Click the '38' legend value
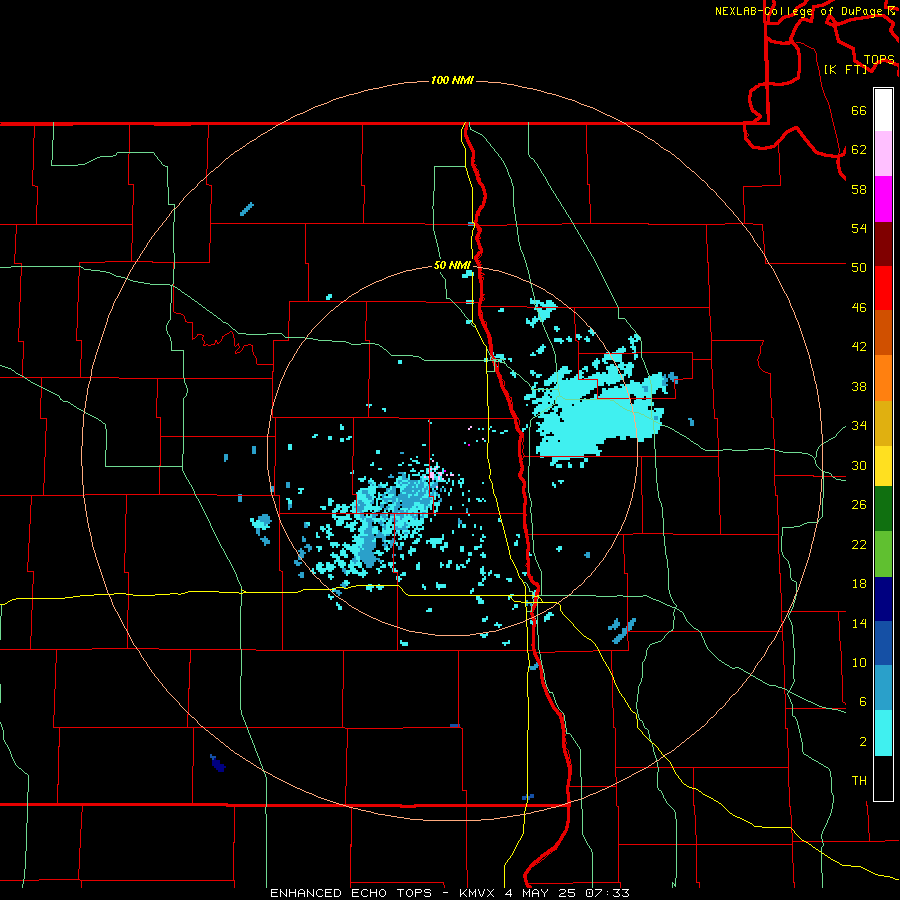The image size is (900, 900). click(x=859, y=387)
